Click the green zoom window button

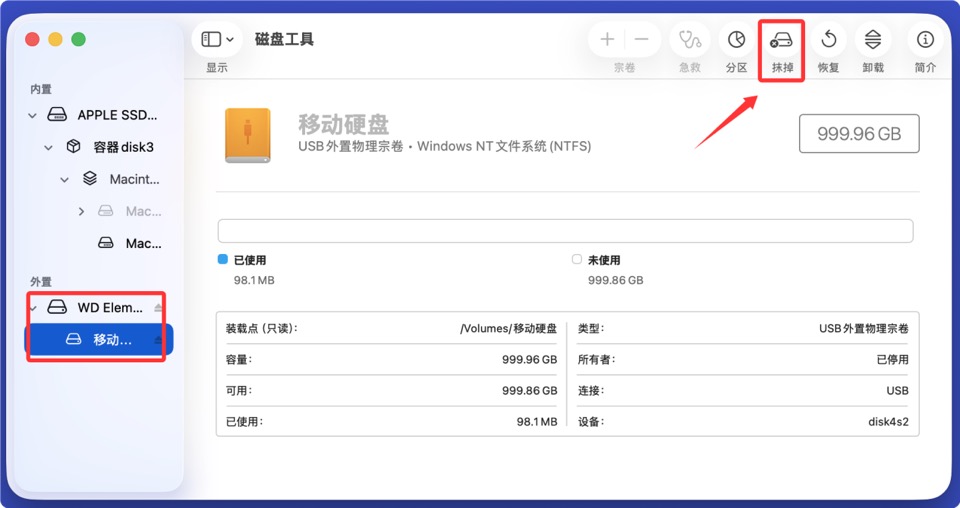[x=78, y=40]
